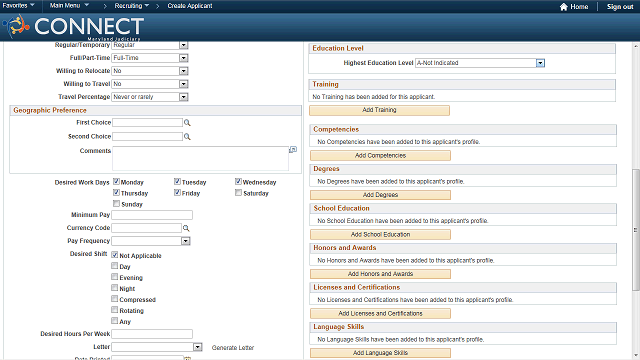
Task: Click the Language Skills section header
Action: [x=463, y=327]
